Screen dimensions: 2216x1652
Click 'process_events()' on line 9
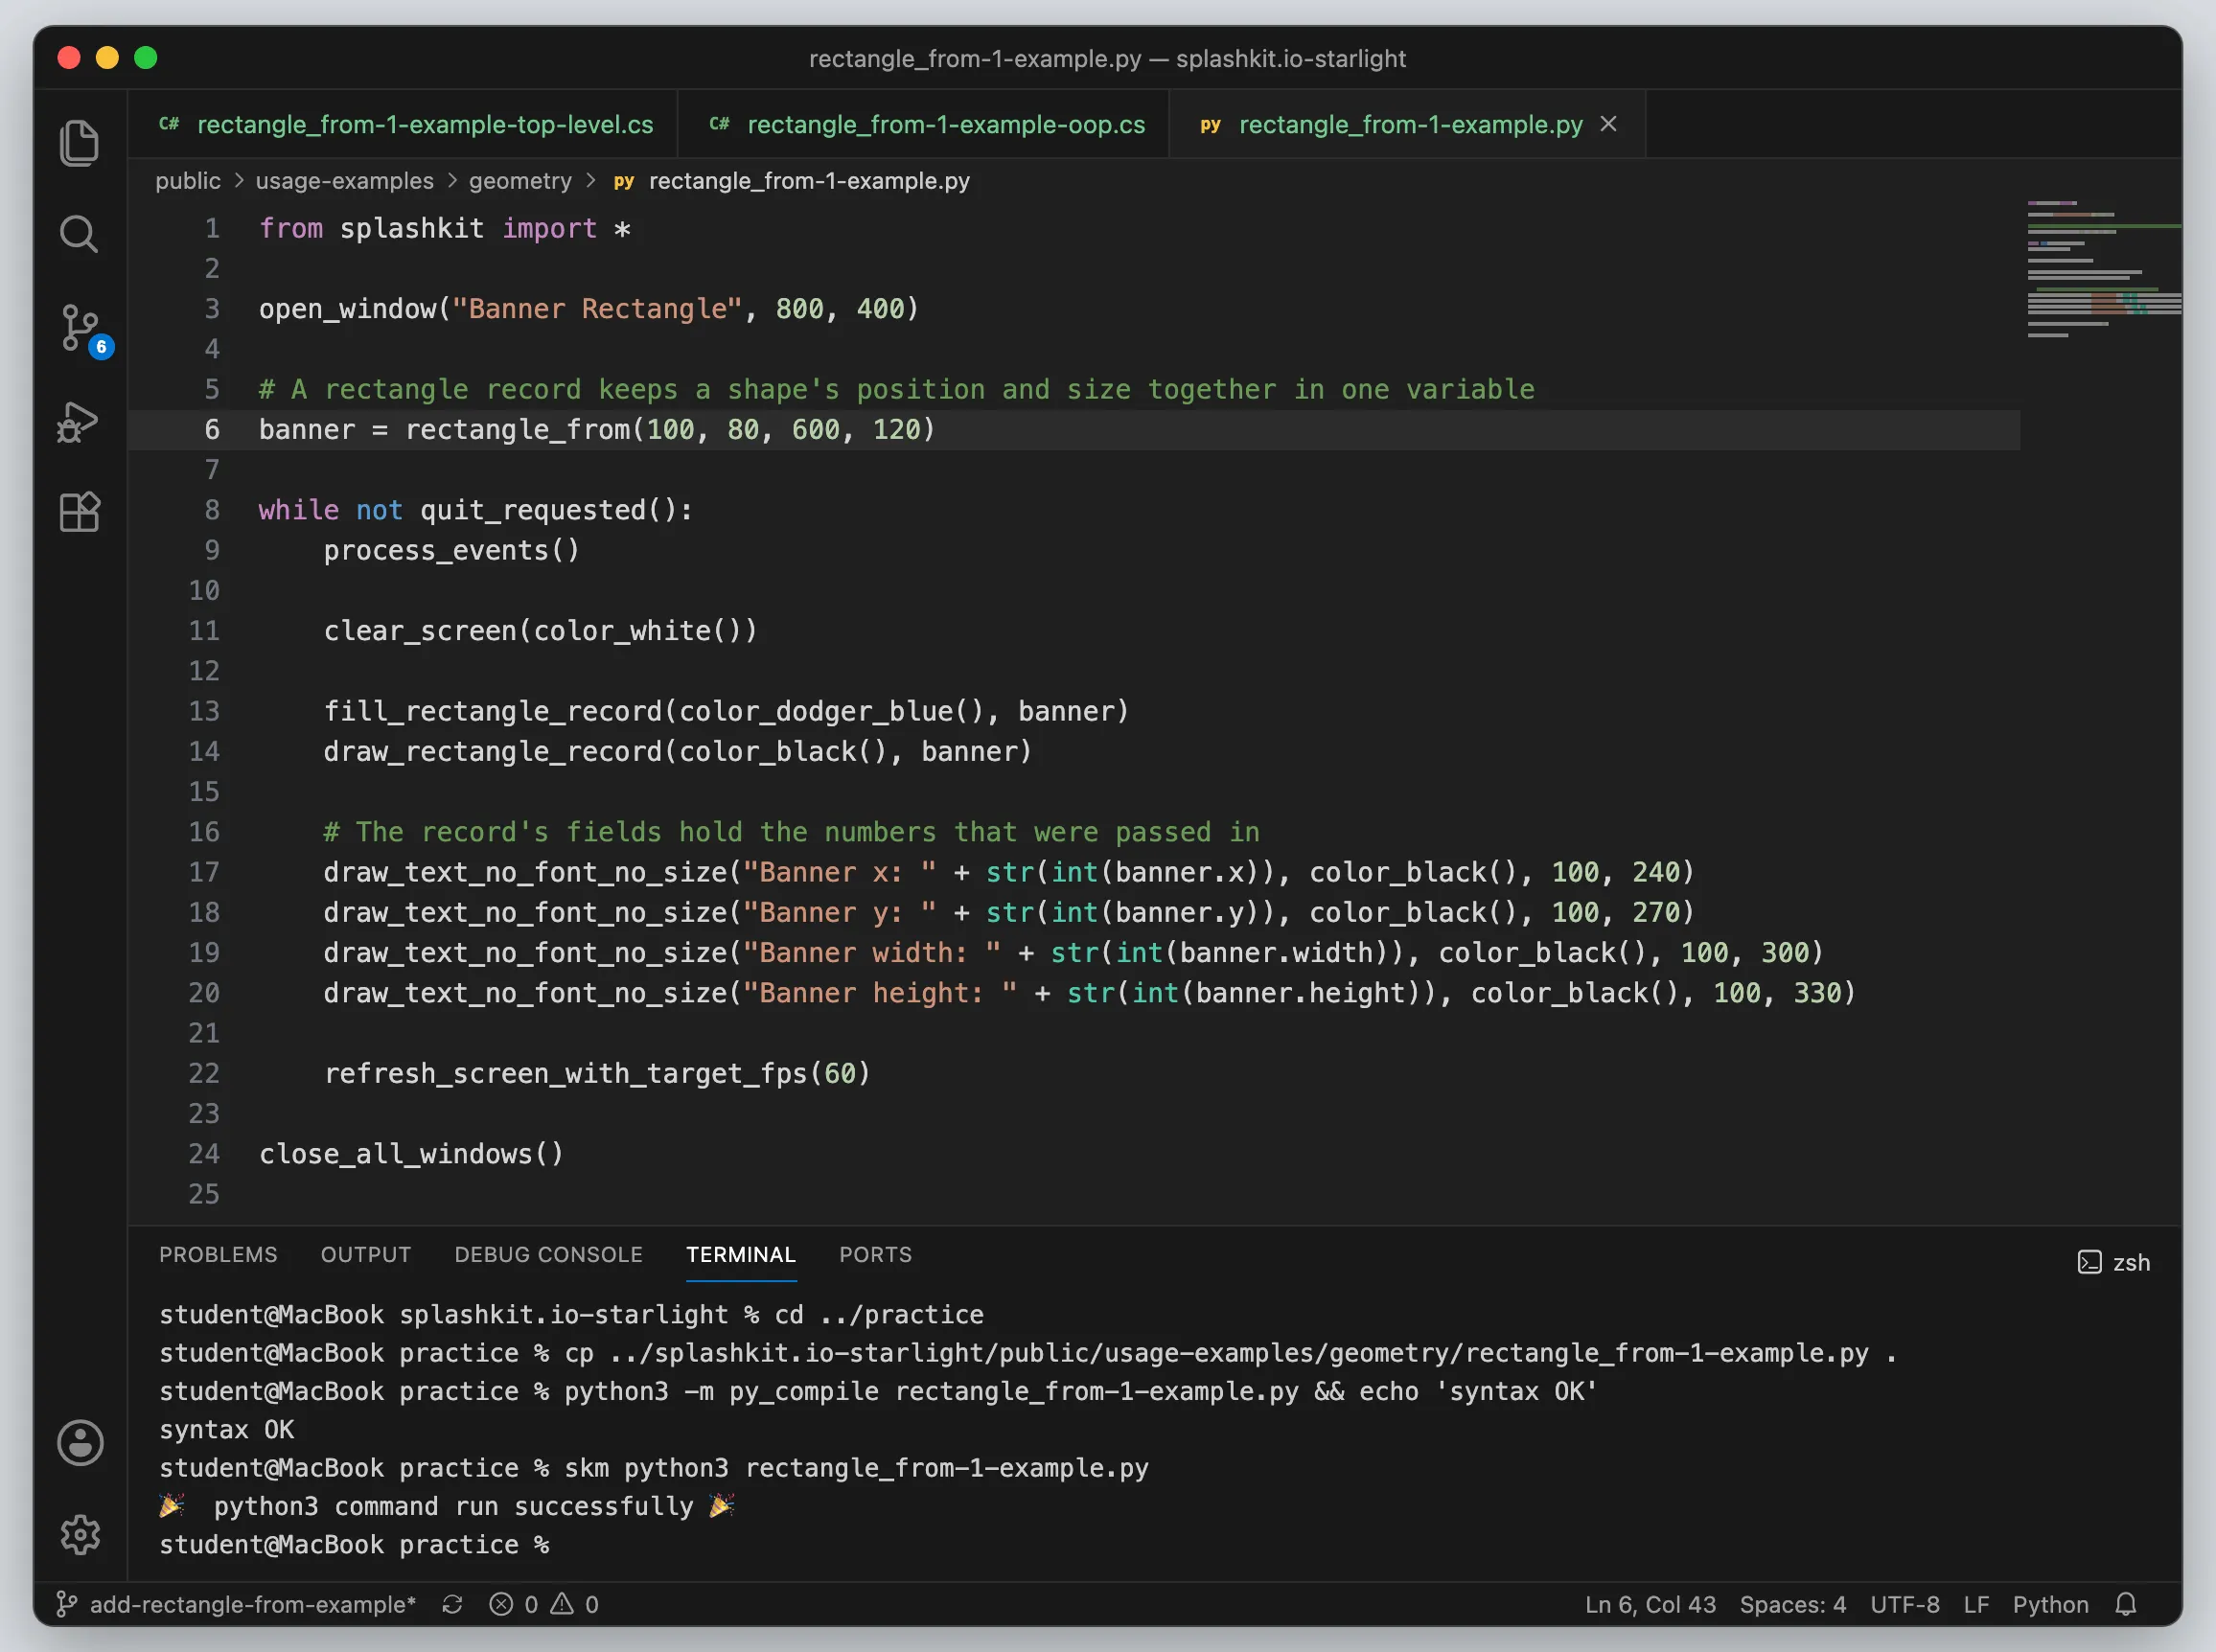click(451, 550)
